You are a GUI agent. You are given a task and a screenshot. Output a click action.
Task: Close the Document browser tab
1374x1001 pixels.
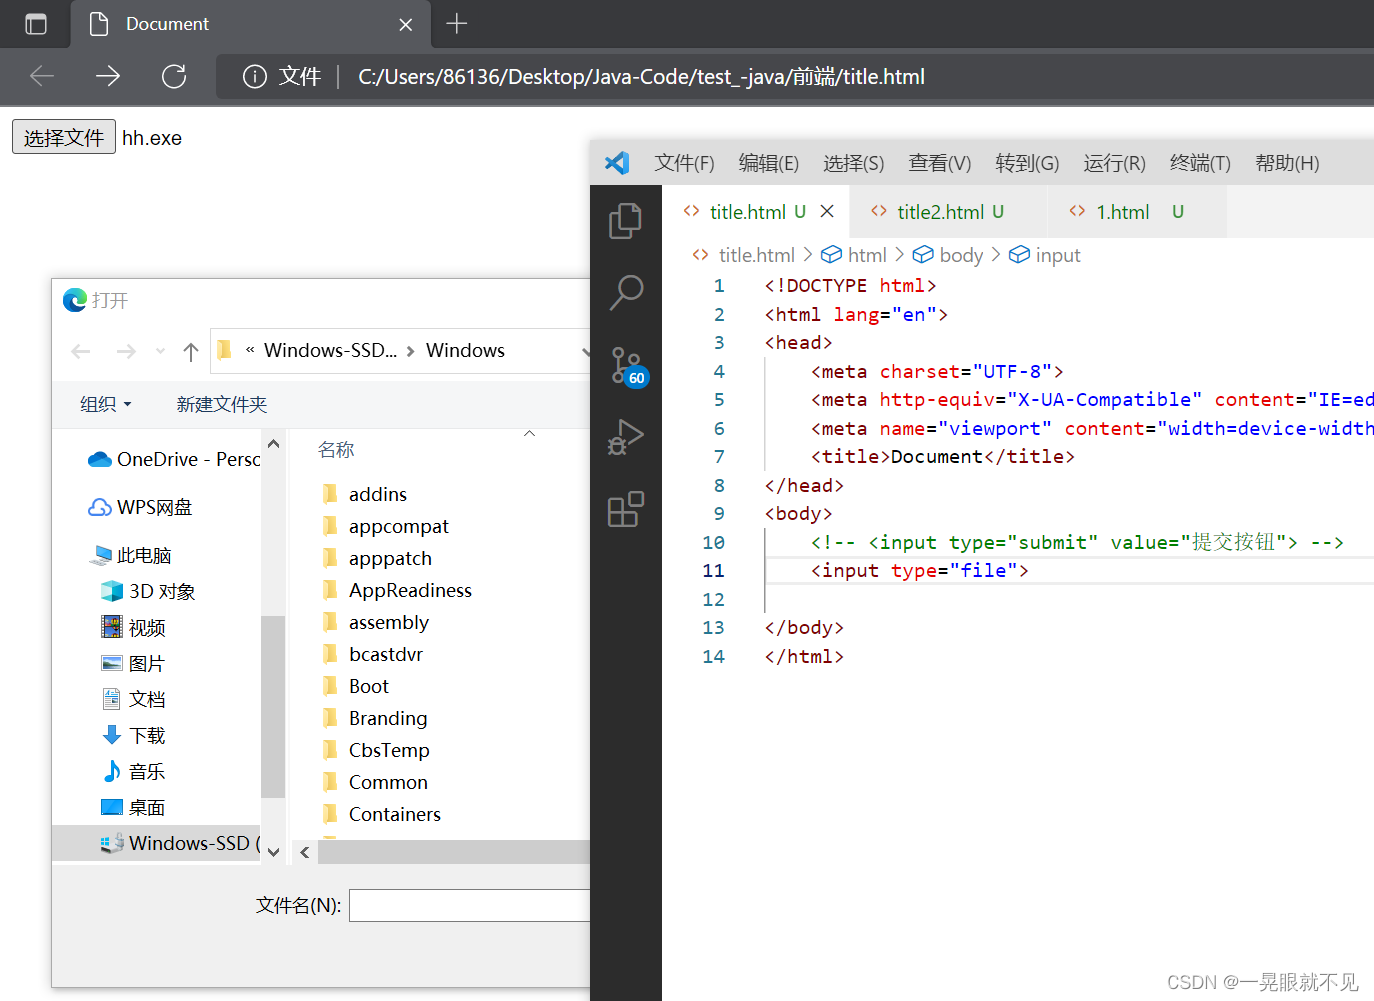coord(406,24)
